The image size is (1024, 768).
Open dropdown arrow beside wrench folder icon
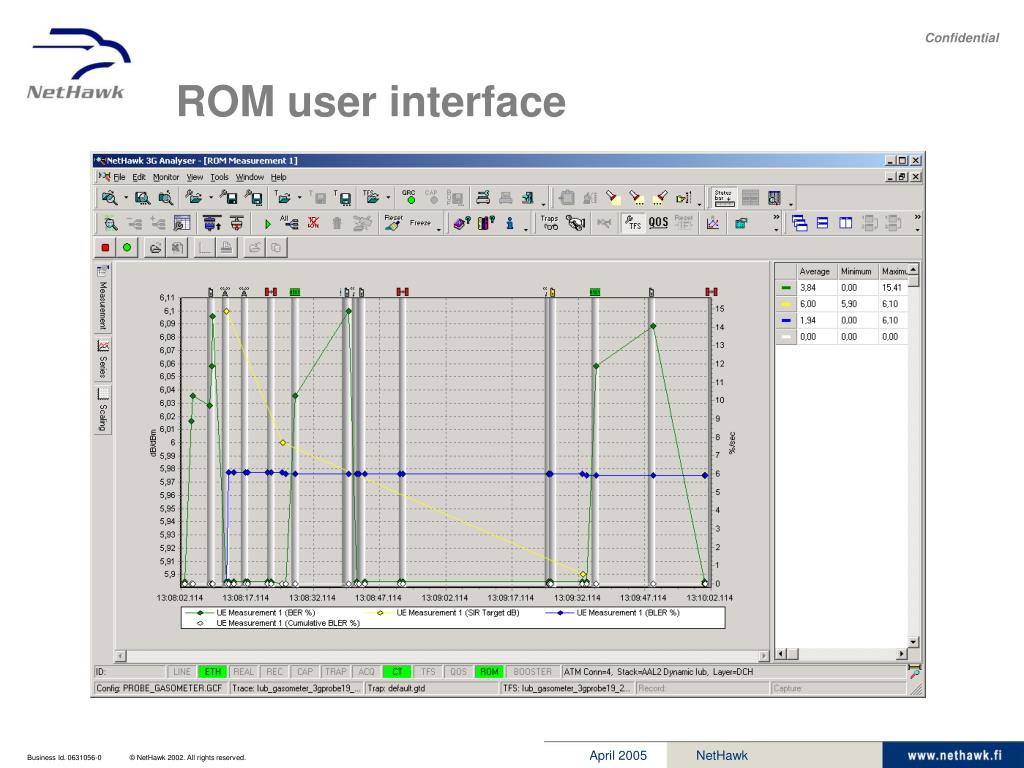click(x=210, y=197)
